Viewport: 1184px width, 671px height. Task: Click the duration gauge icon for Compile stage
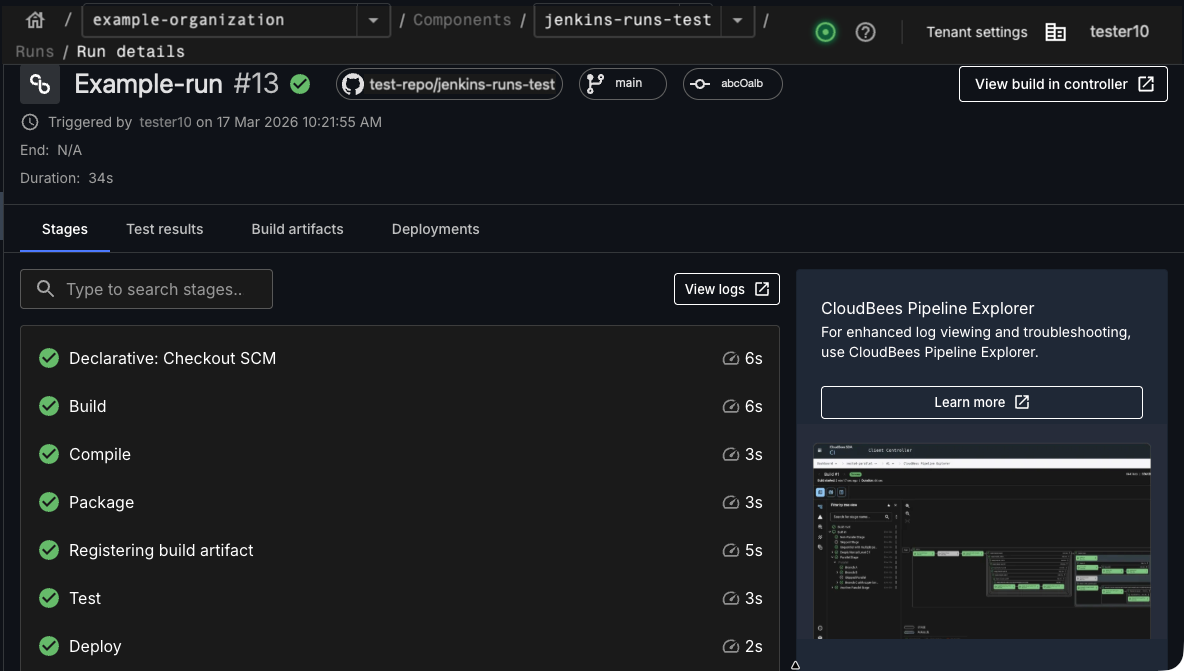(730, 454)
